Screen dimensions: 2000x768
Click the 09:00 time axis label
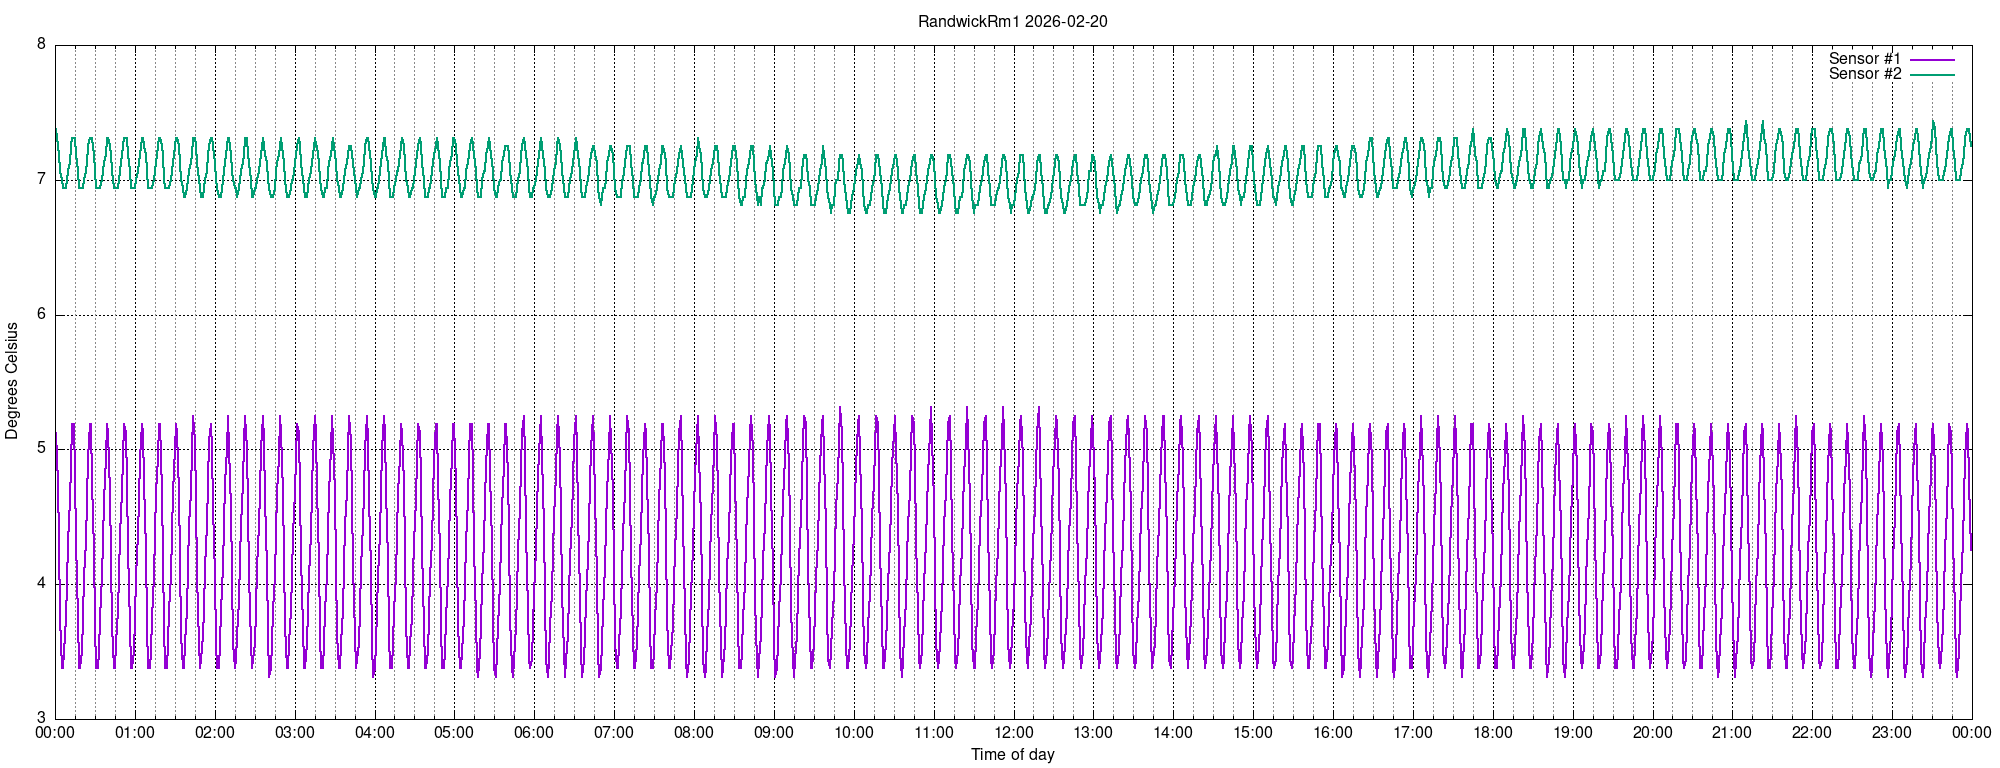click(x=774, y=733)
